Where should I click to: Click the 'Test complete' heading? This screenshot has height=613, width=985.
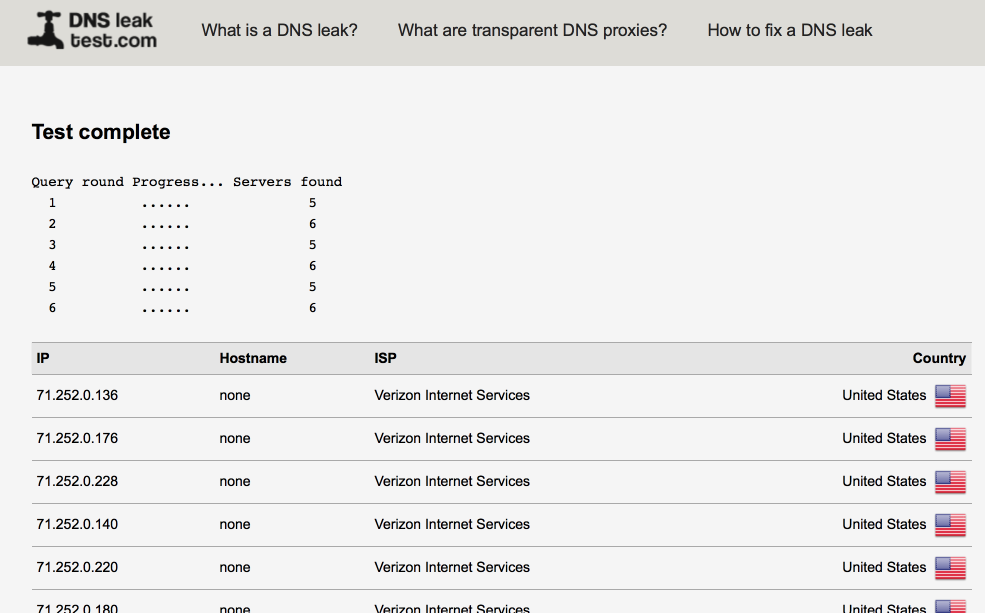coord(101,132)
